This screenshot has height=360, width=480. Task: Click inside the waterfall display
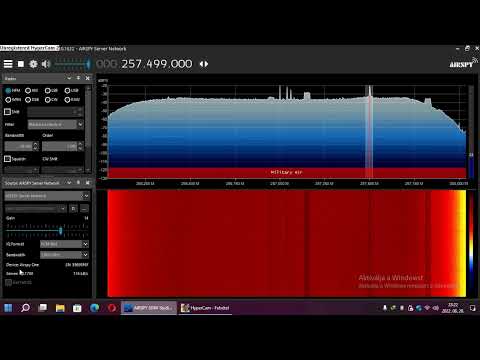(287, 243)
